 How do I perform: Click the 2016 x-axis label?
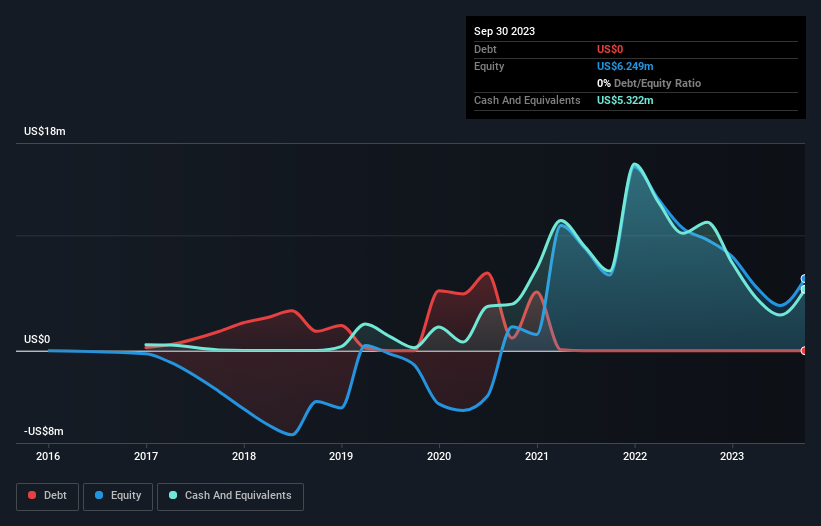[x=48, y=456]
